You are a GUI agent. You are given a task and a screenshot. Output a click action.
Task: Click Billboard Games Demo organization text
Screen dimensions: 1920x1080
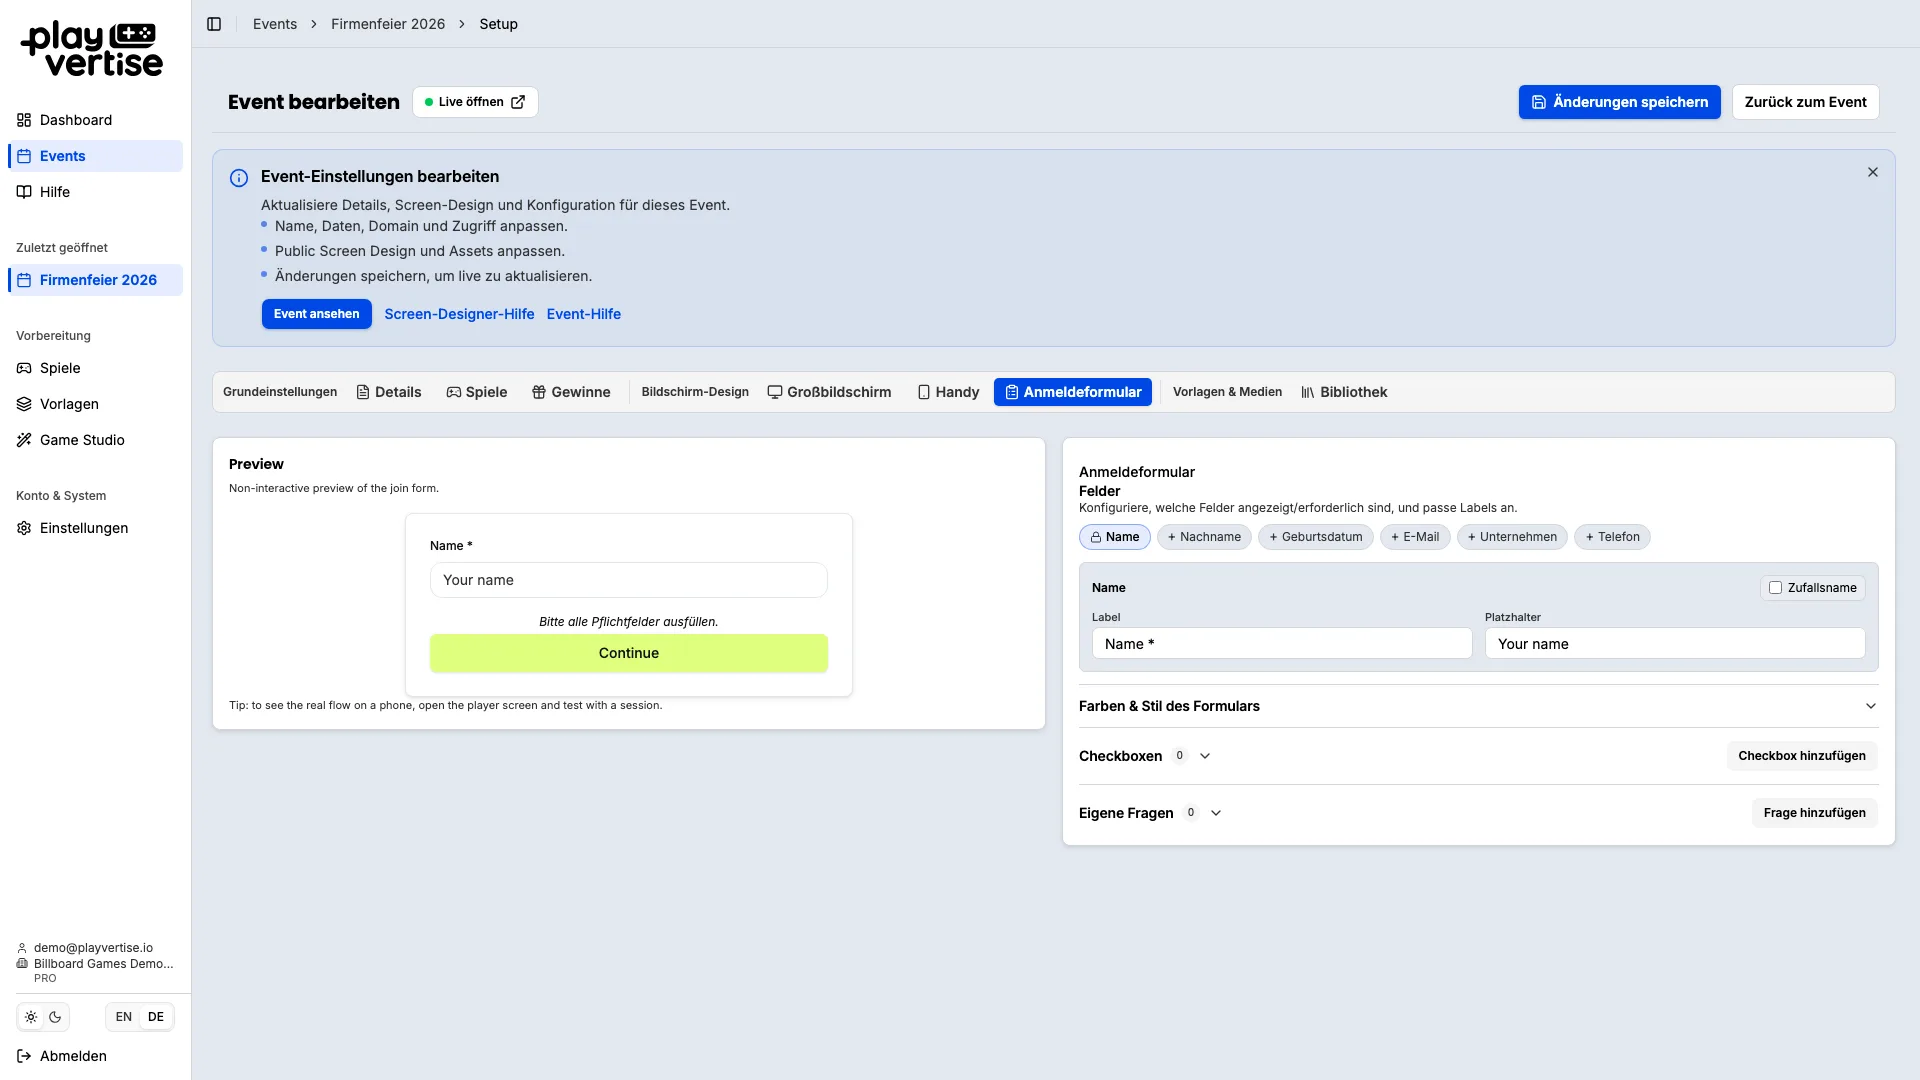(104, 964)
